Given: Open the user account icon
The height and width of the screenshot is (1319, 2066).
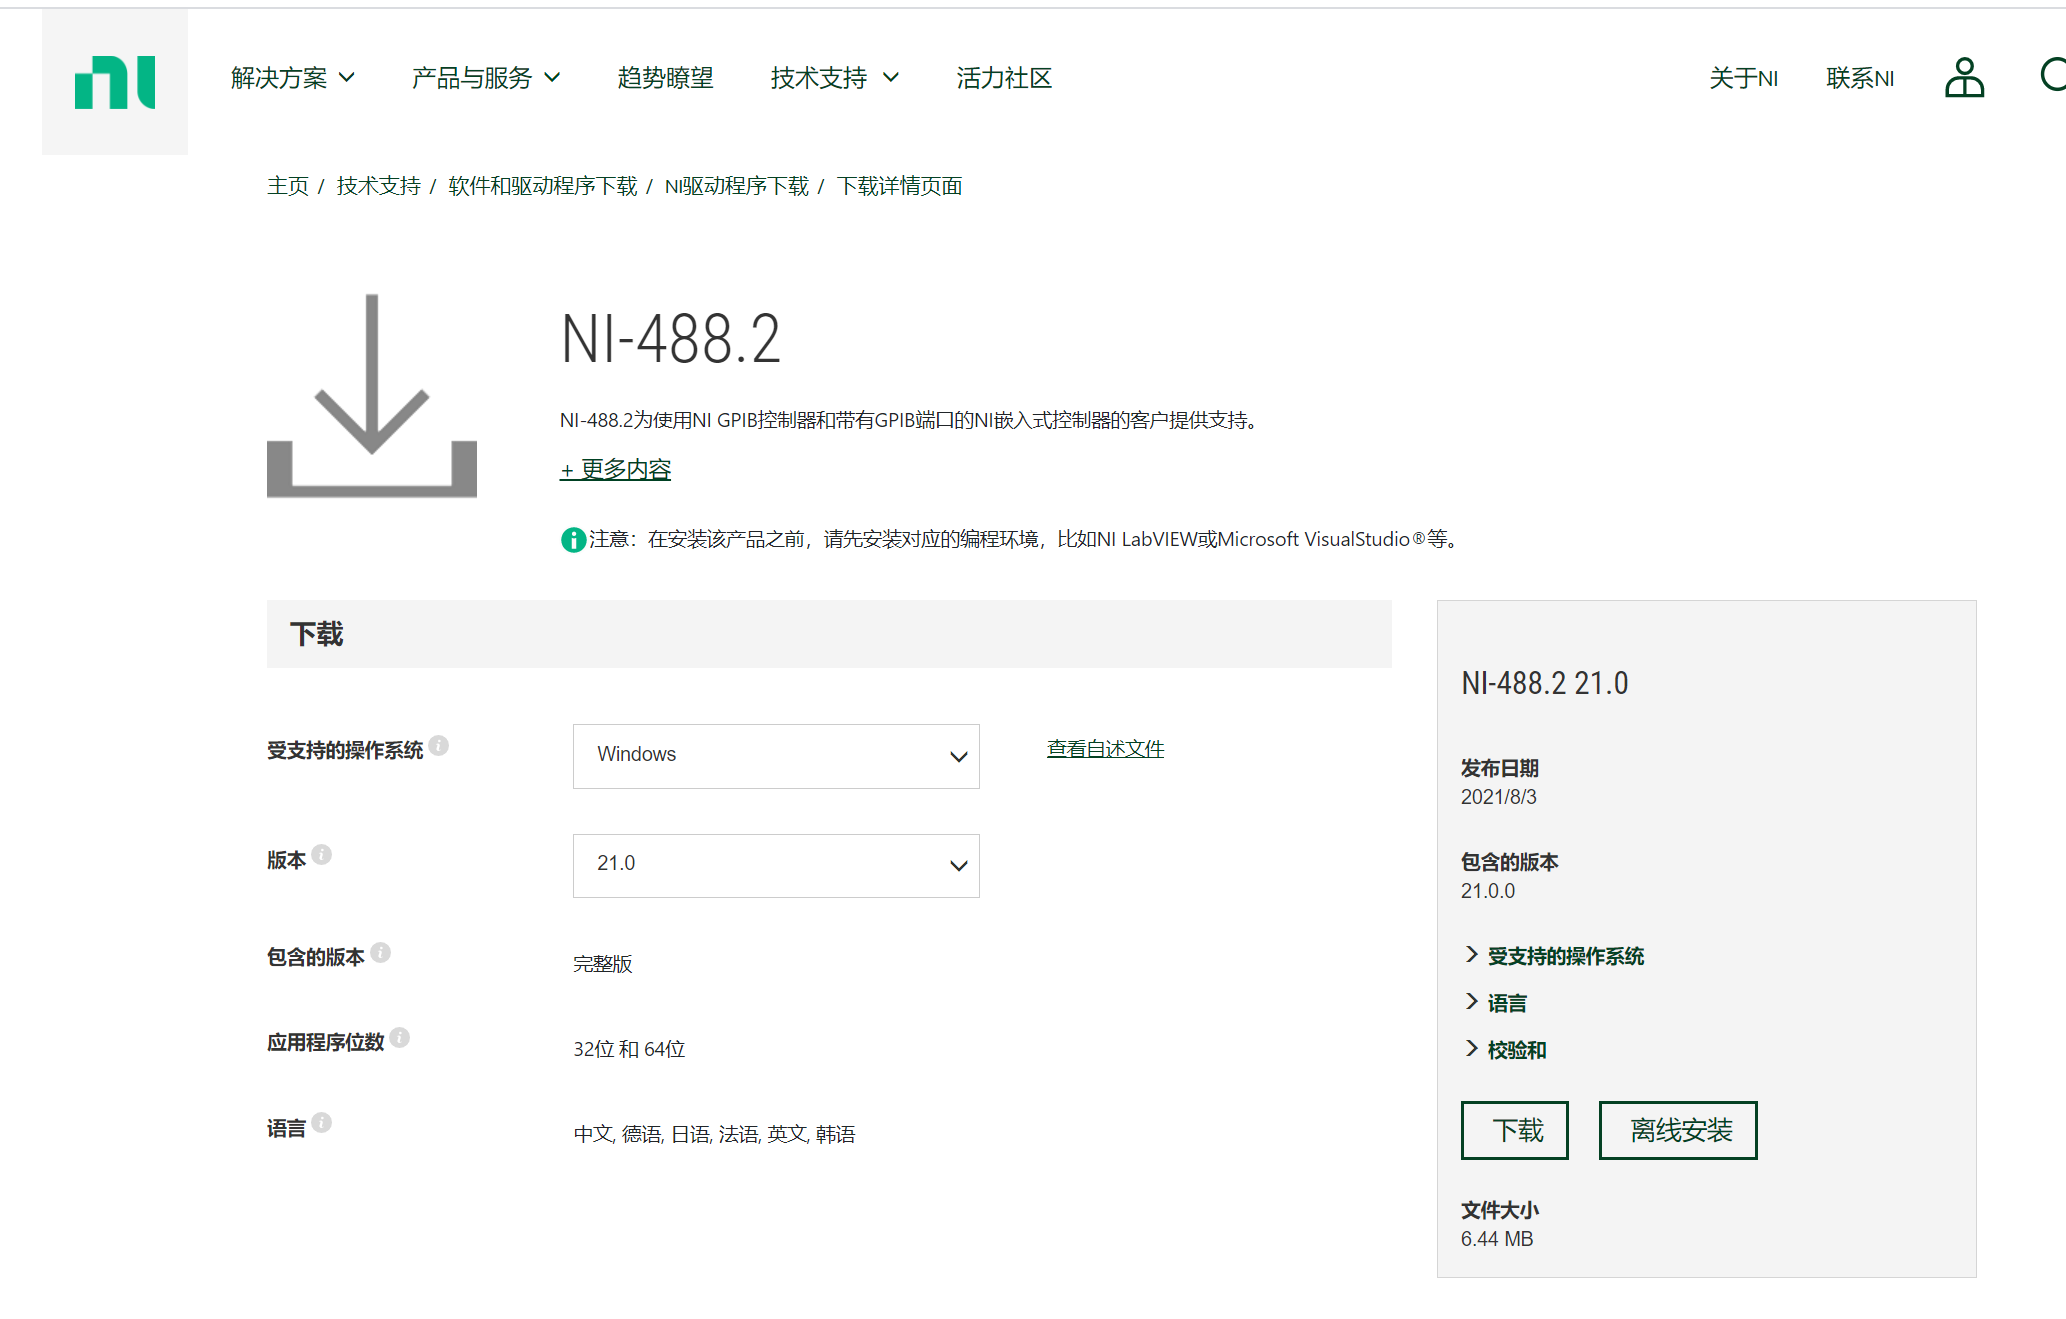Looking at the screenshot, I should point(1962,77).
